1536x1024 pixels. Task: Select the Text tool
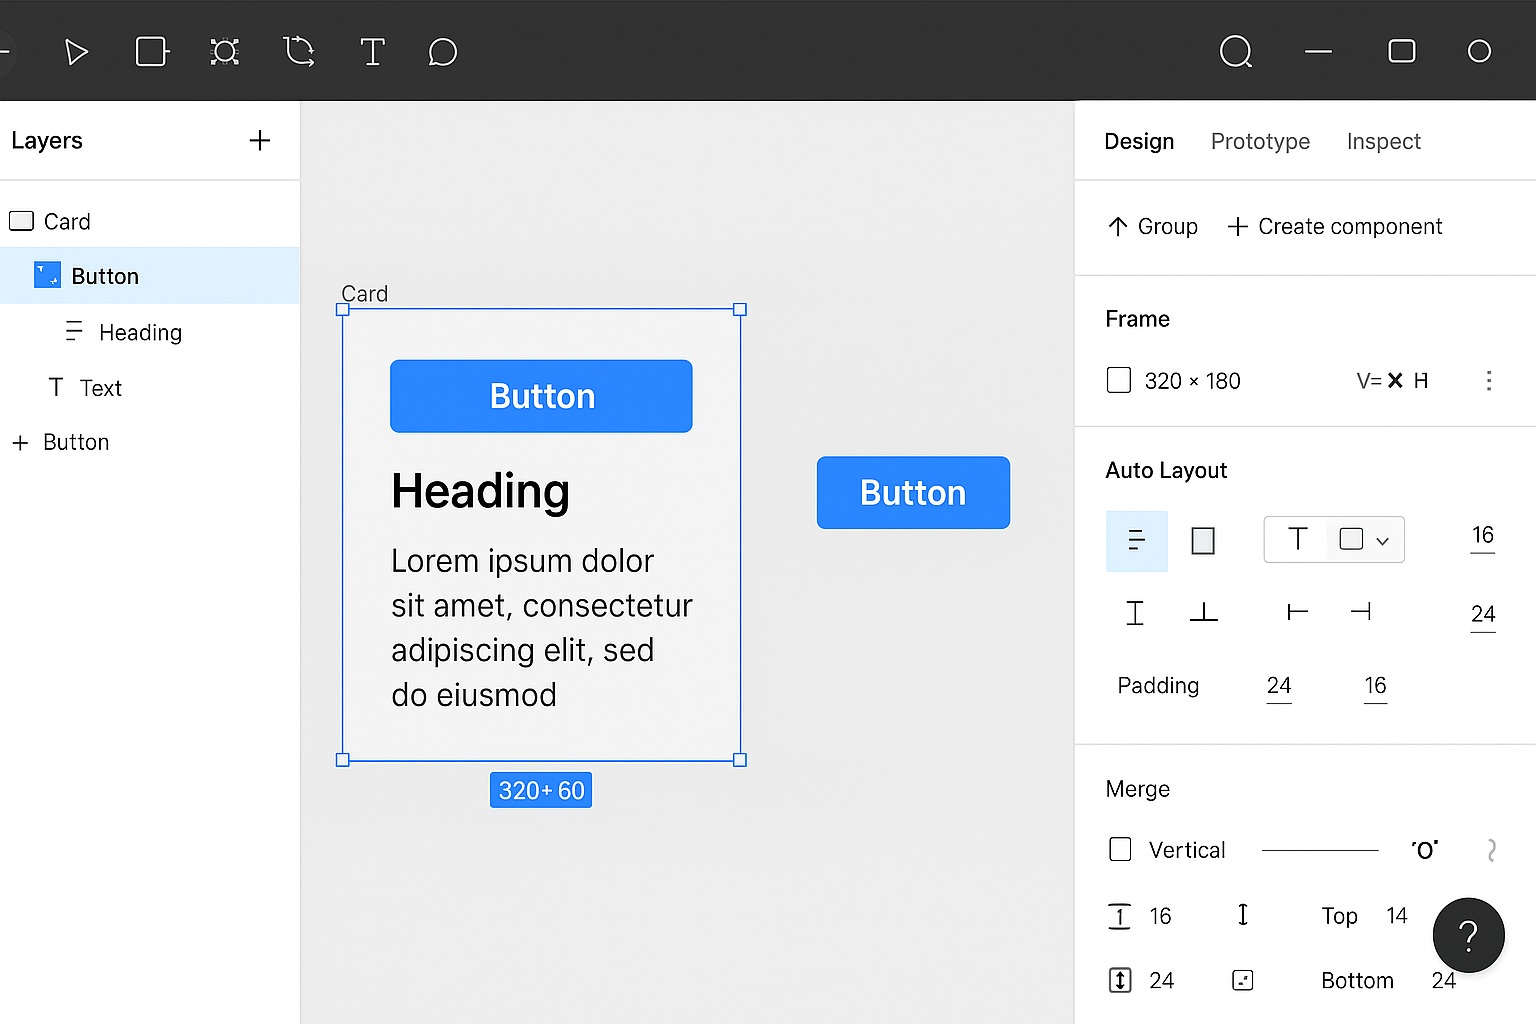[372, 52]
